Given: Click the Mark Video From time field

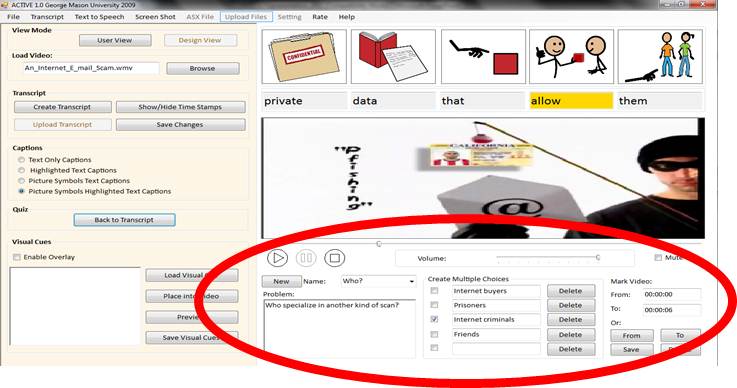Looking at the screenshot, I should pos(672,294).
